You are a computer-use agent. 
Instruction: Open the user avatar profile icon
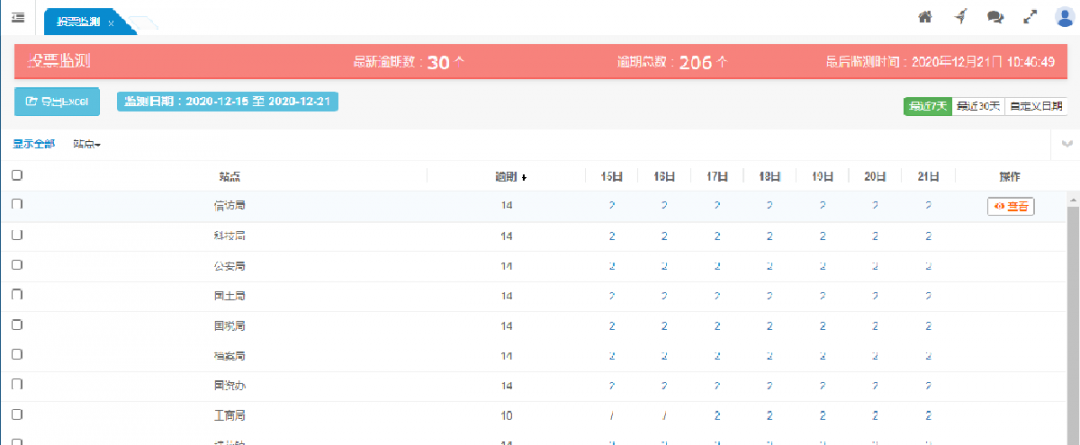[1064, 16]
